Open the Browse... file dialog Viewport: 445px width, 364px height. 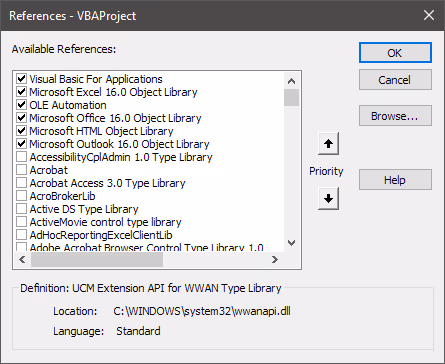[395, 116]
